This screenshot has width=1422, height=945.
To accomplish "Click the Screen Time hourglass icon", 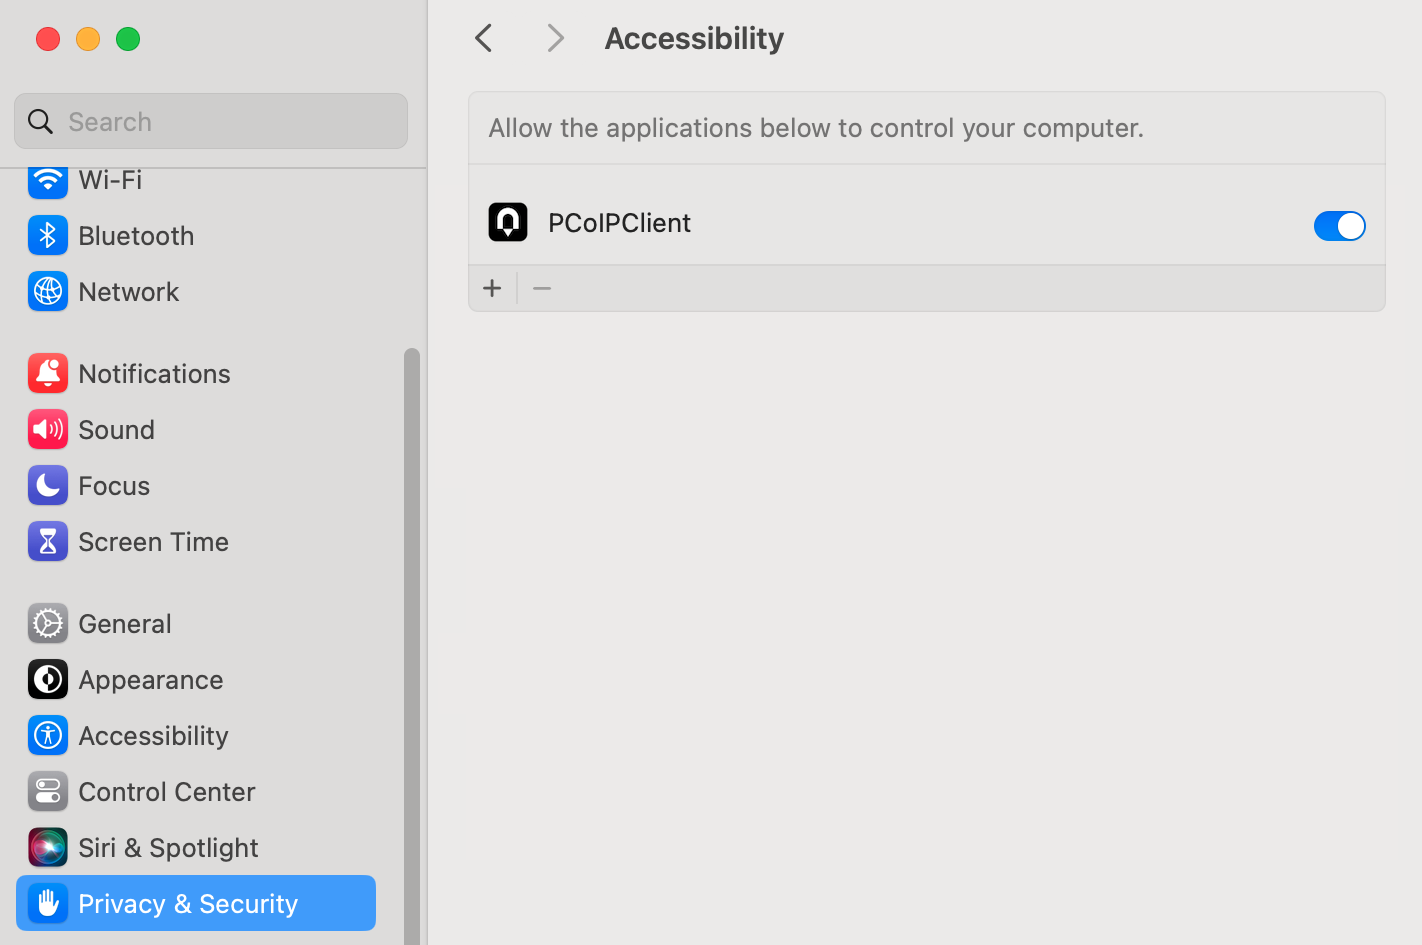I will point(47,542).
